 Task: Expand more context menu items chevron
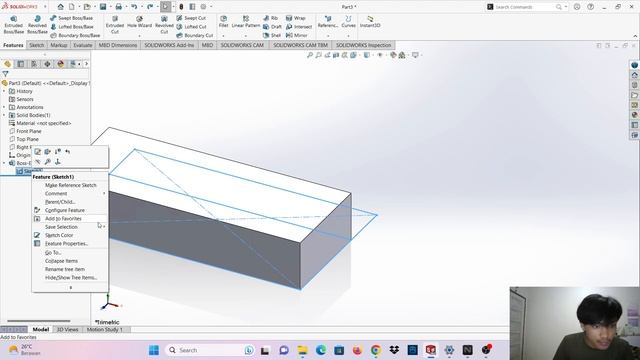(x=71, y=288)
